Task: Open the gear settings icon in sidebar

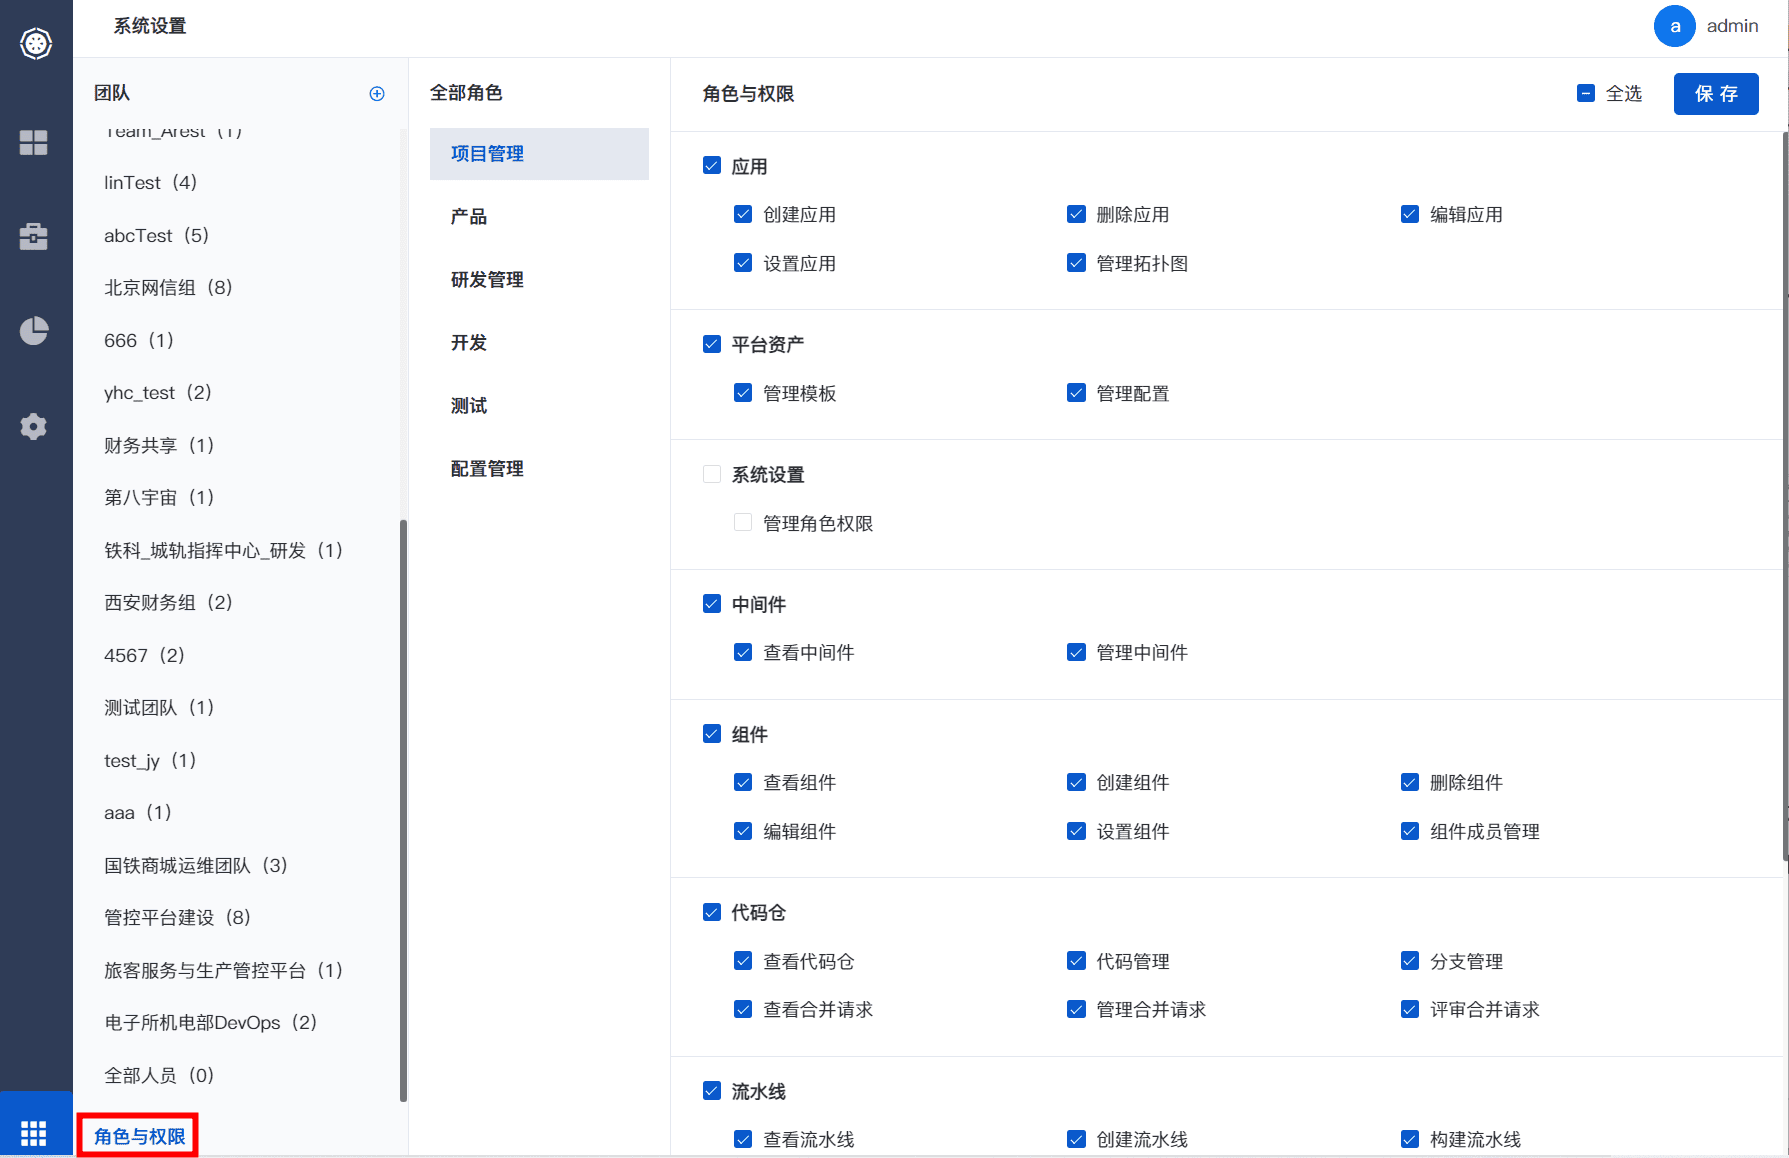Action: coord(34,427)
